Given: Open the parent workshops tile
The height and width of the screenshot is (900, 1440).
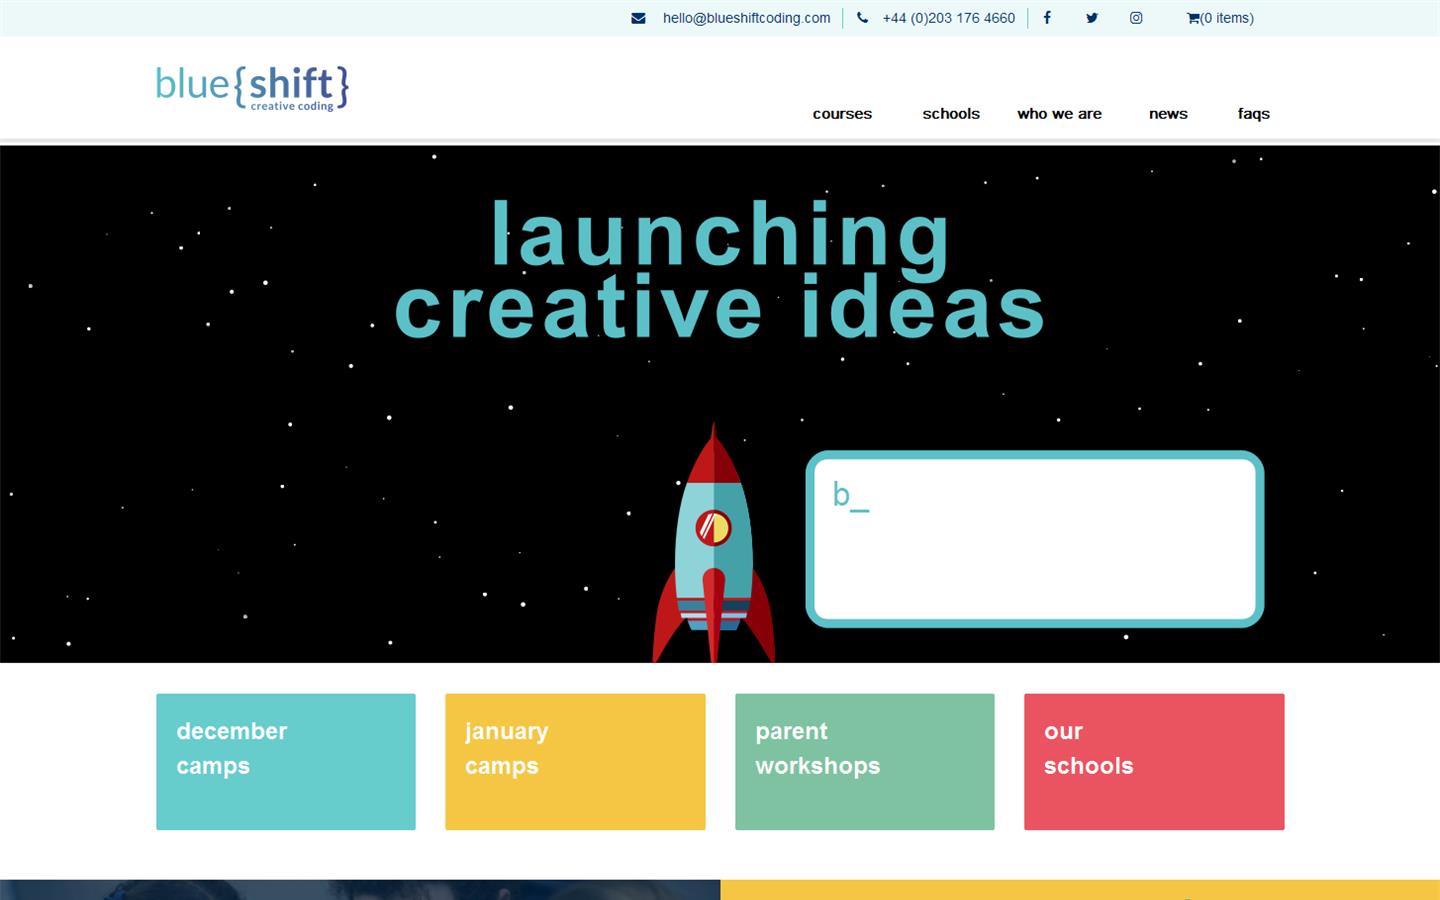Looking at the screenshot, I should [x=864, y=761].
